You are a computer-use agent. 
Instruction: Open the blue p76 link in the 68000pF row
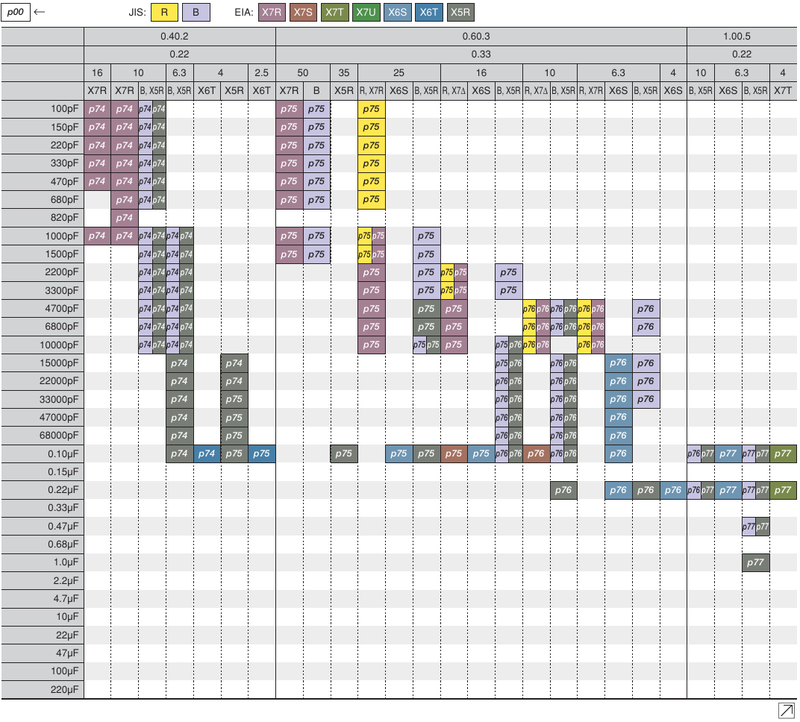point(618,436)
